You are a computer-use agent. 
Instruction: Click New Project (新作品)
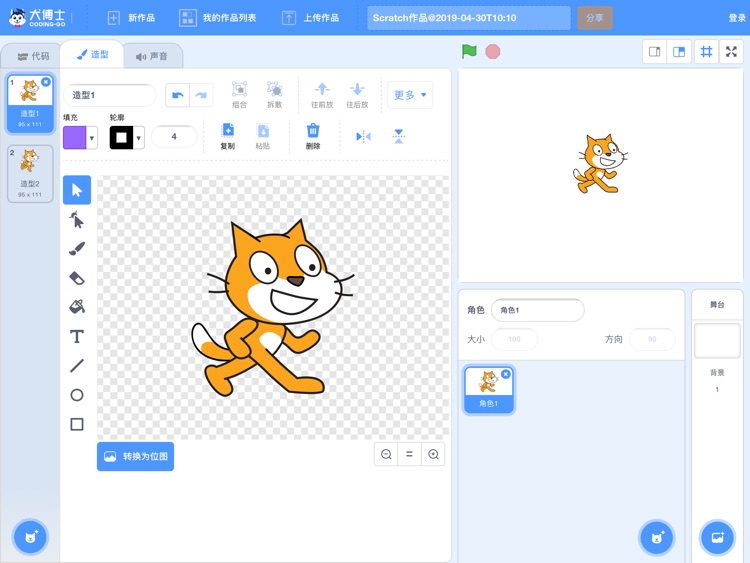pyautogui.click(x=131, y=18)
